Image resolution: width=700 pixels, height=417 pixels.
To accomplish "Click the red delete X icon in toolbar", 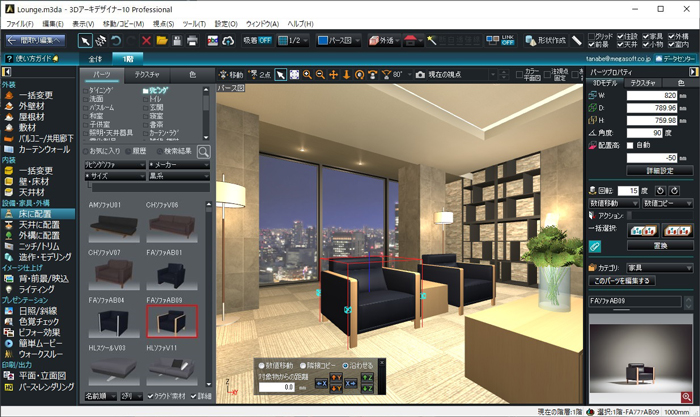I will tap(146, 41).
